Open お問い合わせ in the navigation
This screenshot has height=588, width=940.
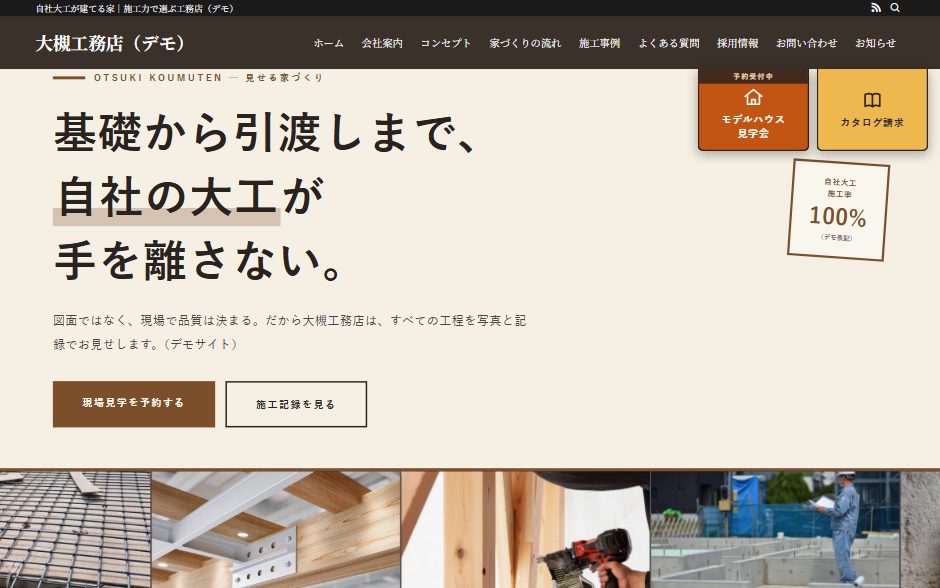(x=806, y=43)
